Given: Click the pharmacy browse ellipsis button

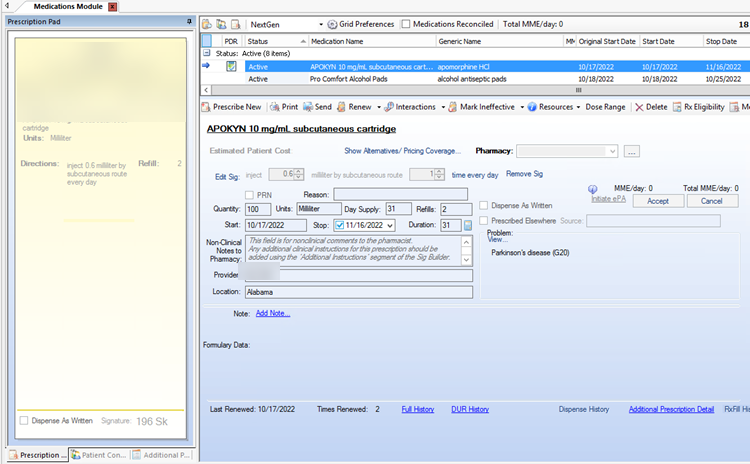Looking at the screenshot, I should [631, 151].
